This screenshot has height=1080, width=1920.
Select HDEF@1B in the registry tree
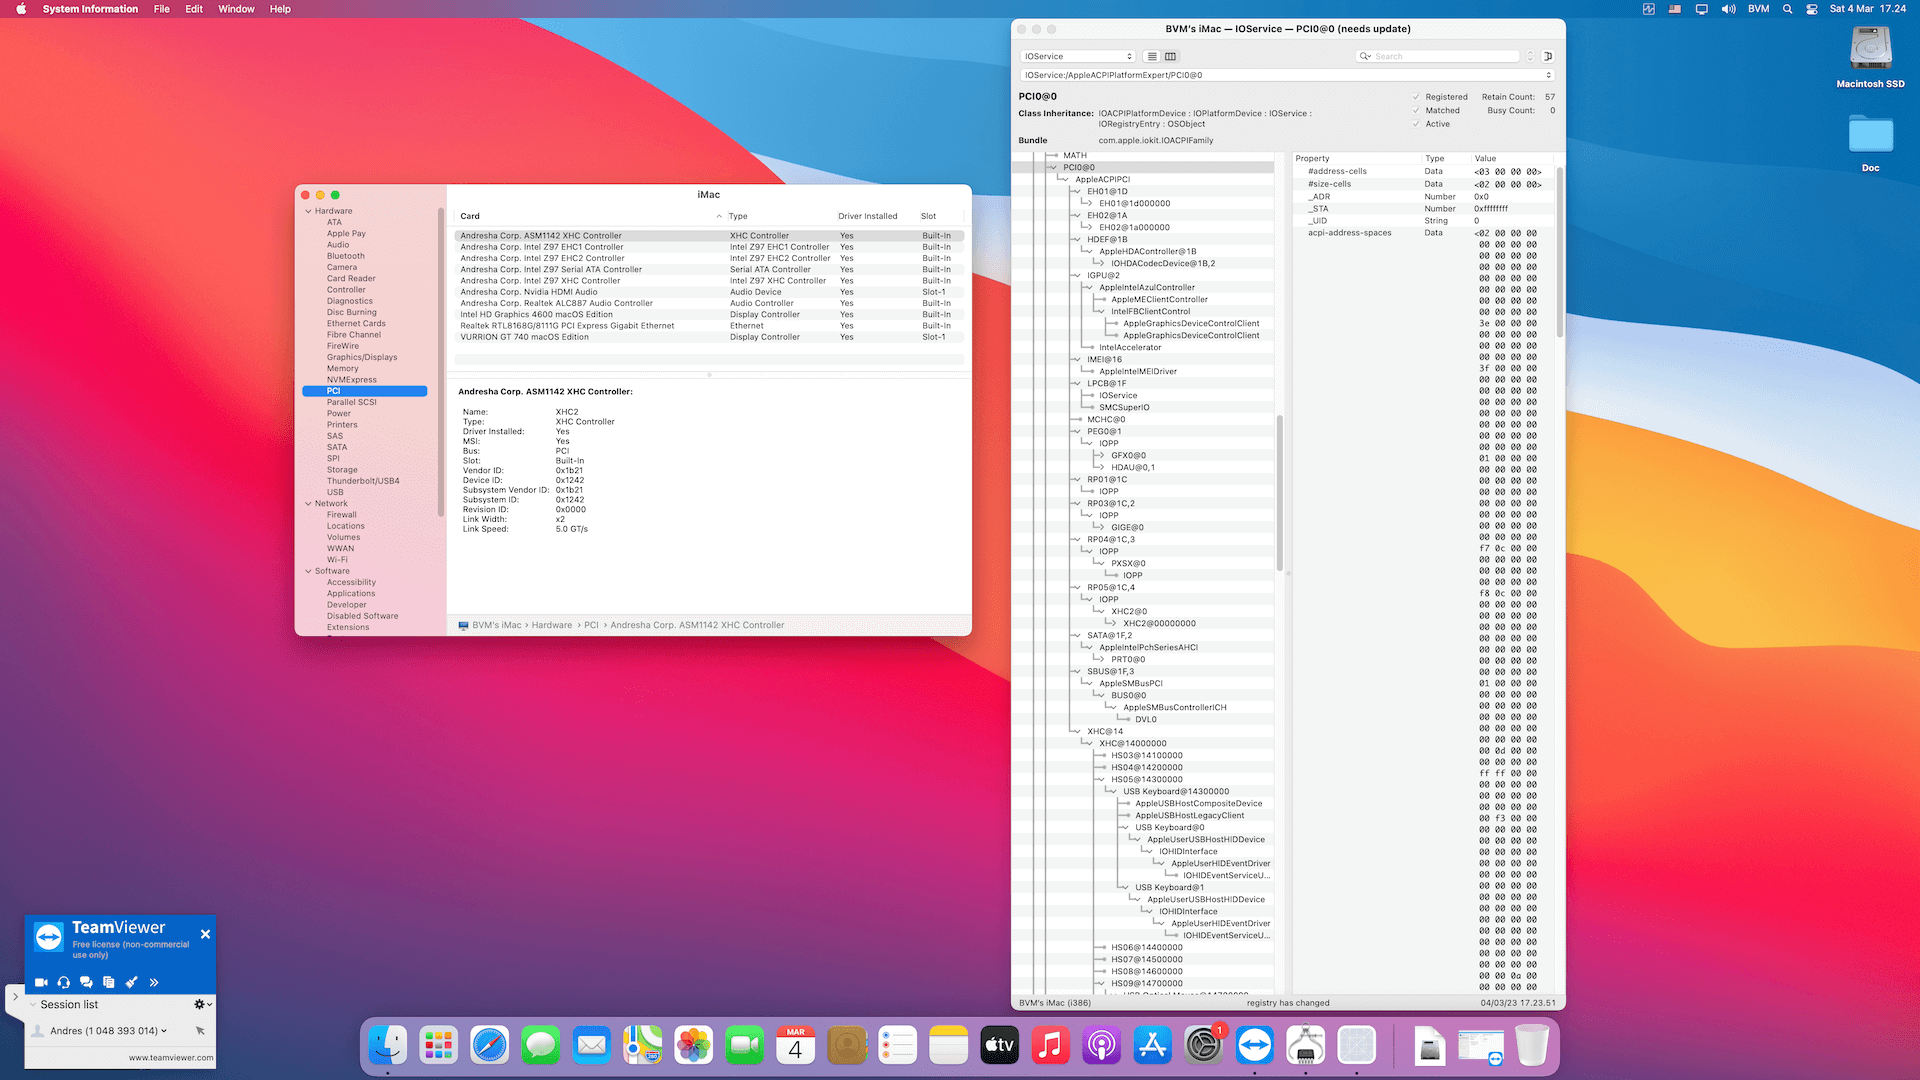(x=1107, y=239)
